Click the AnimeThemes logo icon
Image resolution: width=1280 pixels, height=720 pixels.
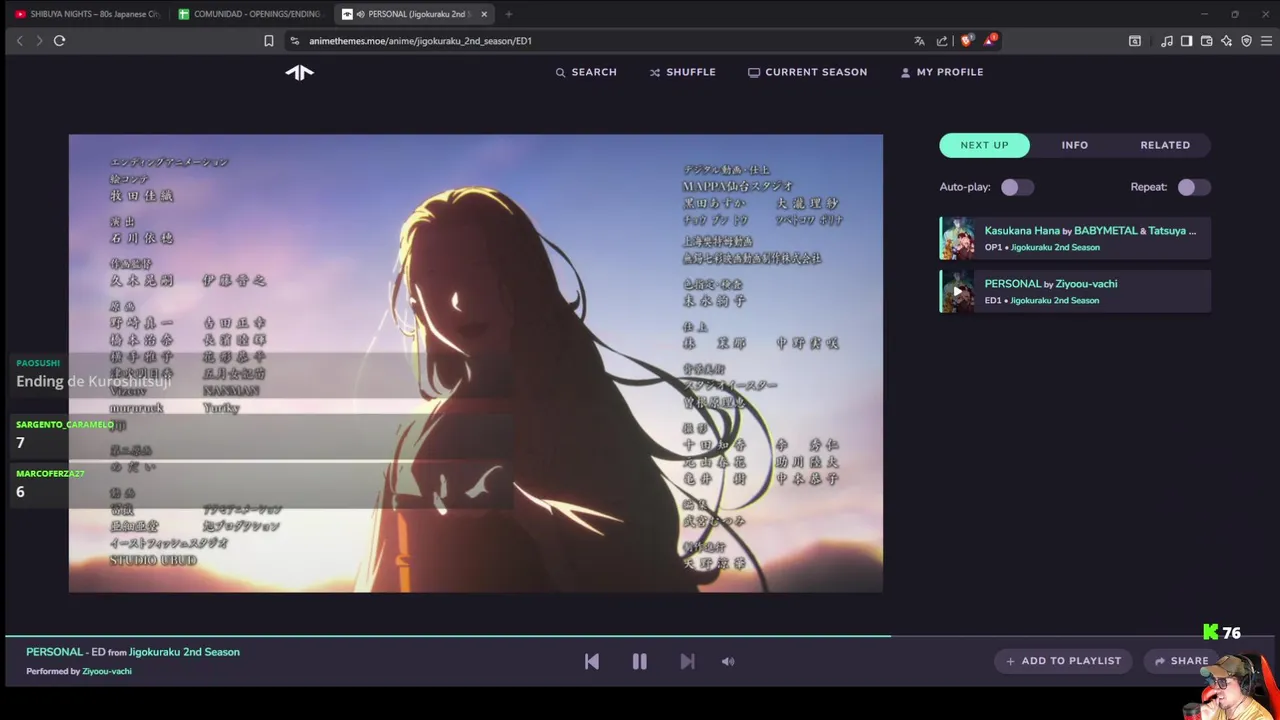pos(299,72)
